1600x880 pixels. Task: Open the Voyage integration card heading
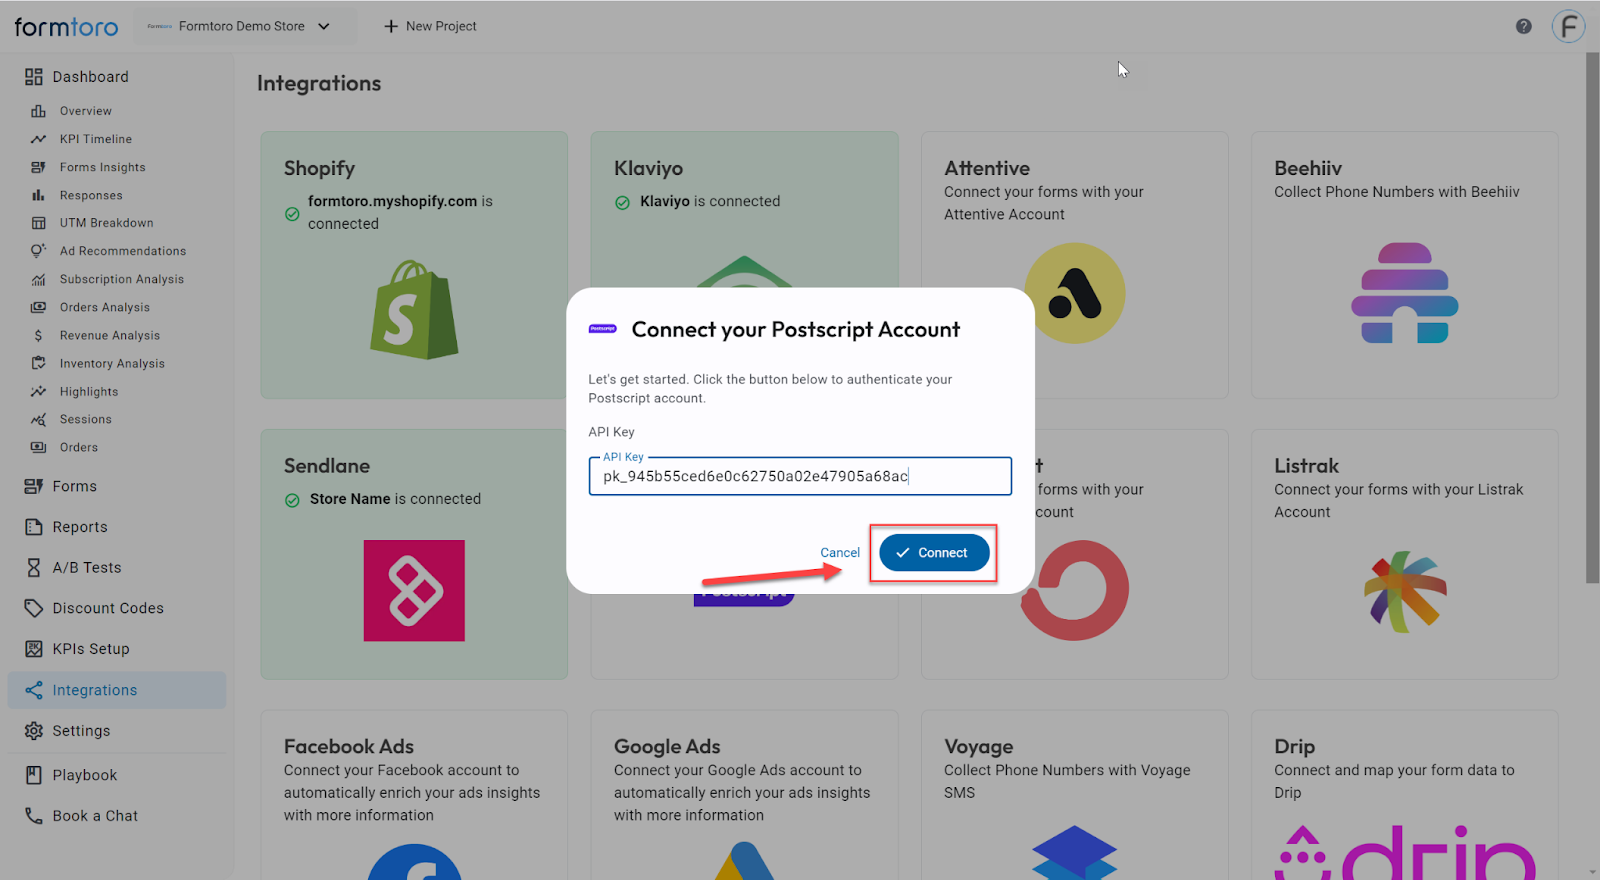(x=978, y=747)
